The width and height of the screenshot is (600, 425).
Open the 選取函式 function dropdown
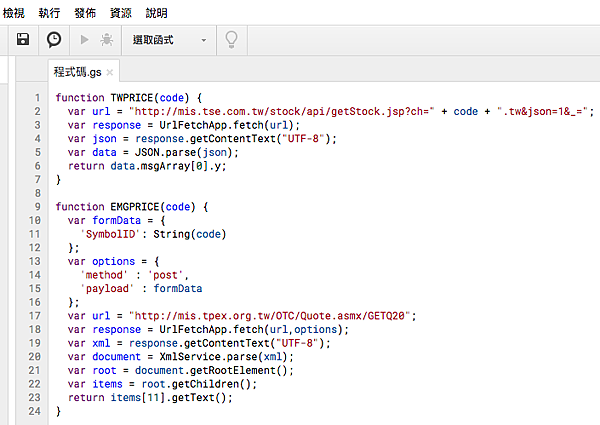(x=168, y=40)
